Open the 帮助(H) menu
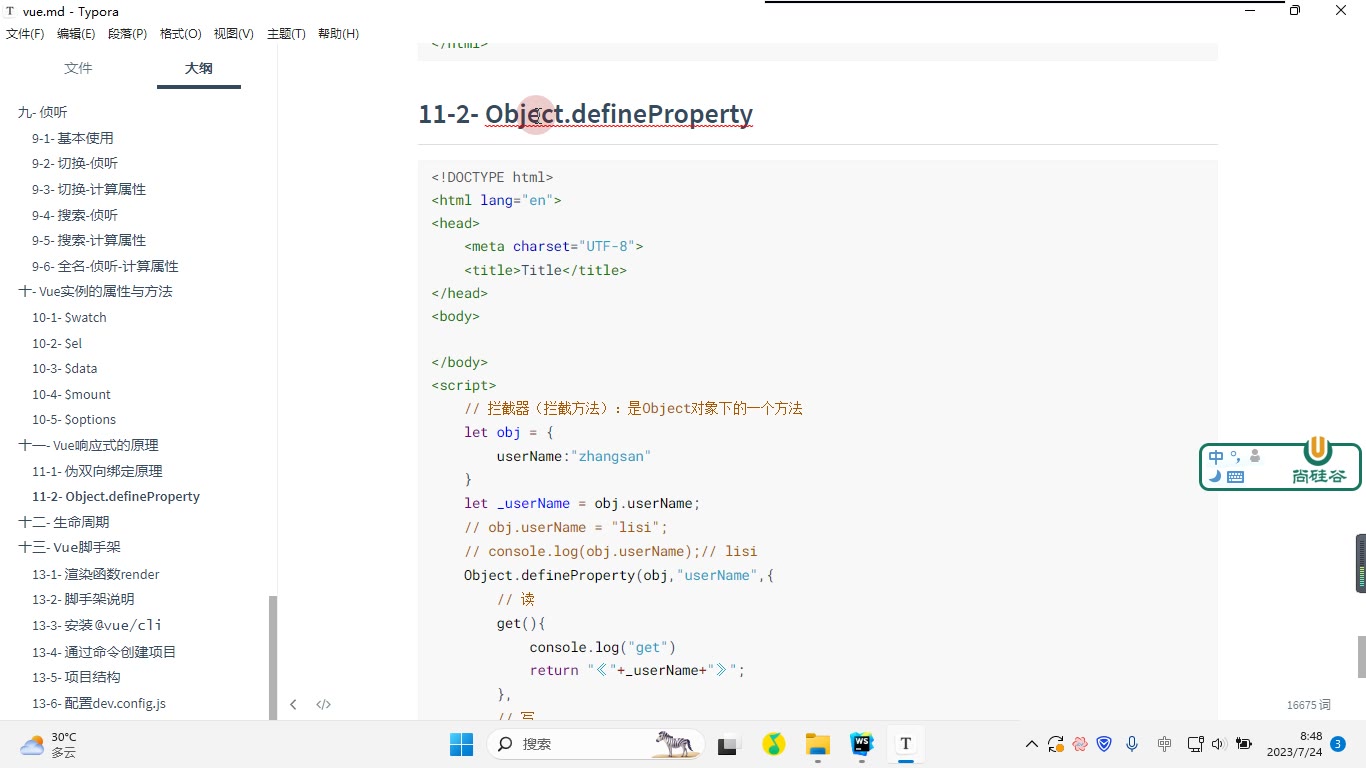1366x768 pixels. tap(338, 34)
